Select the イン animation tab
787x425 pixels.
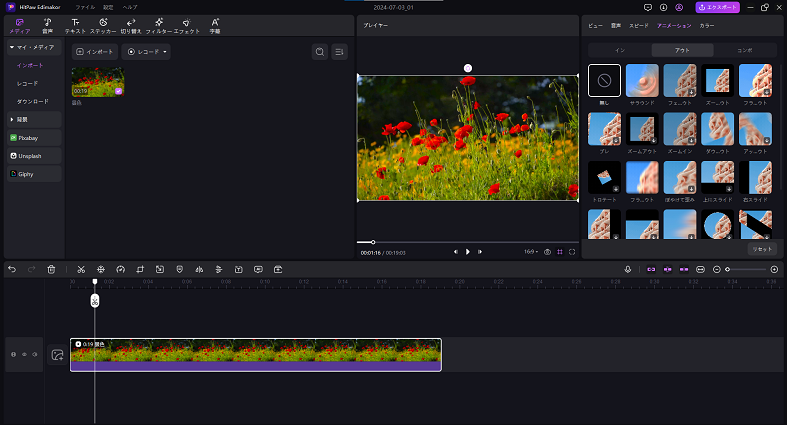click(620, 50)
